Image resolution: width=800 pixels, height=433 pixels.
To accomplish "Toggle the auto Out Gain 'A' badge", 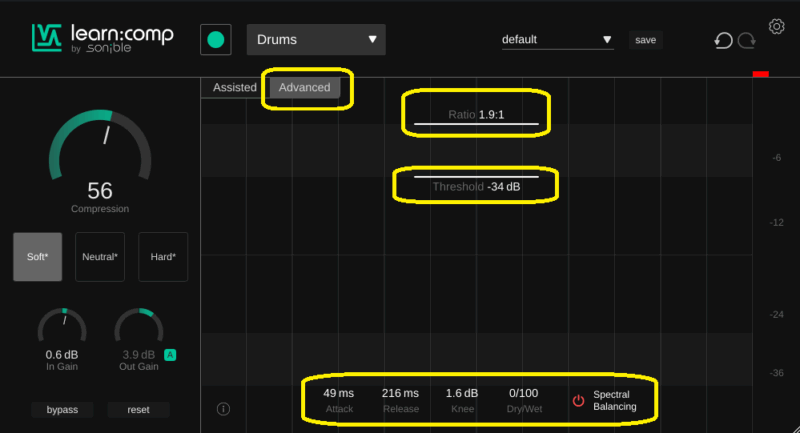I will [x=171, y=355].
